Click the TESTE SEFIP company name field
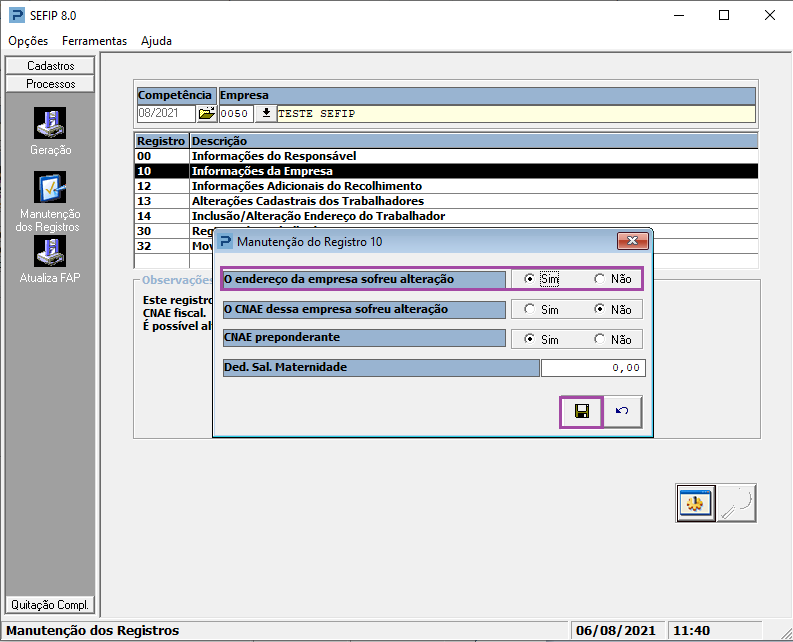The height and width of the screenshot is (642, 793). [x=516, y=113]
